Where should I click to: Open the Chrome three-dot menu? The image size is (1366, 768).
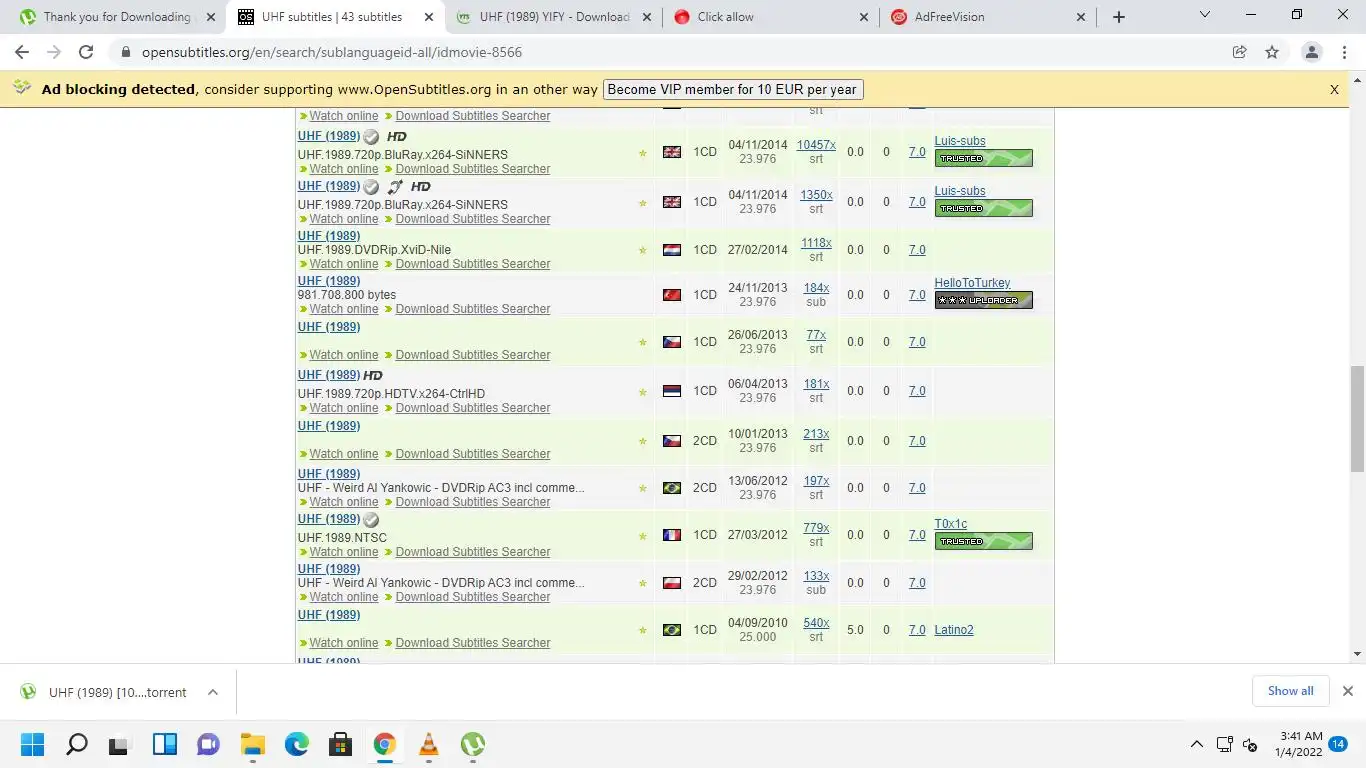pyautogui.click(x=1344, y=52)
